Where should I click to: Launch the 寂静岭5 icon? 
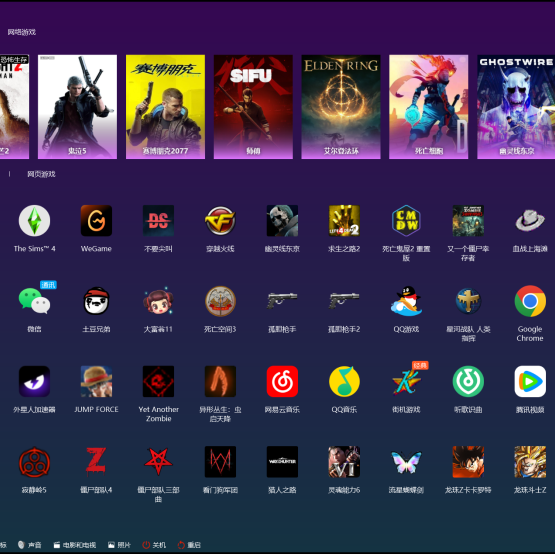[x=34, y=462]
